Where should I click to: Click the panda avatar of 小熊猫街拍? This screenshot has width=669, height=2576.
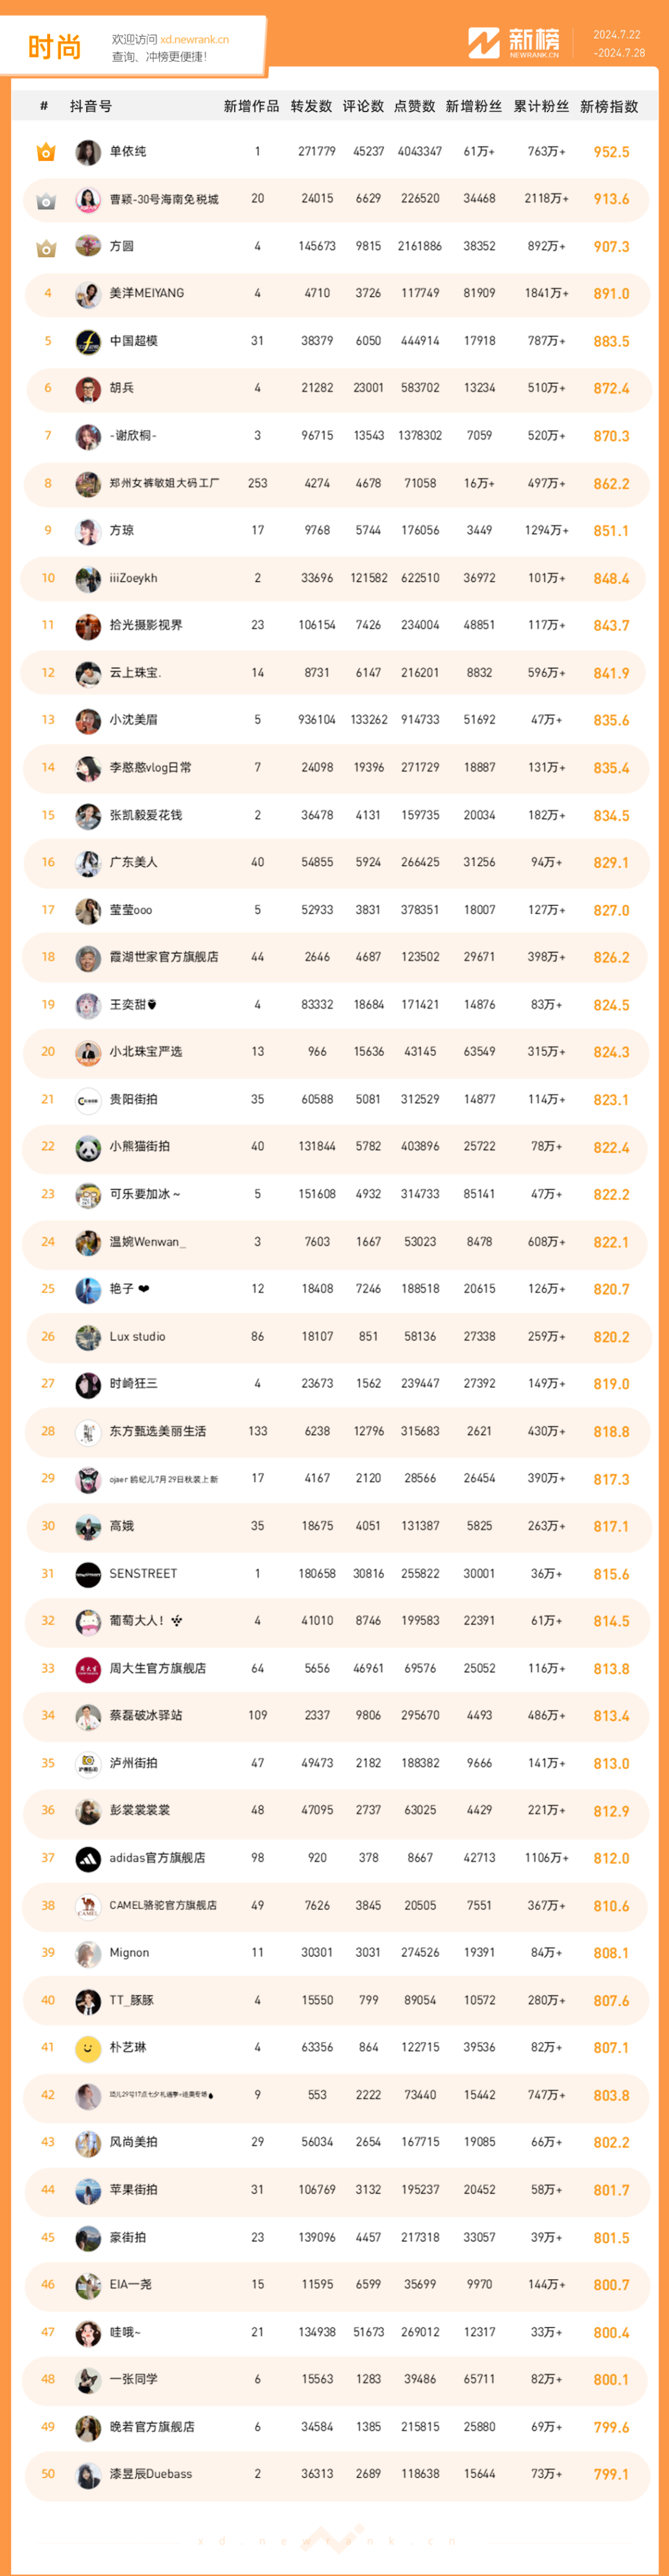pos(88,1148)
